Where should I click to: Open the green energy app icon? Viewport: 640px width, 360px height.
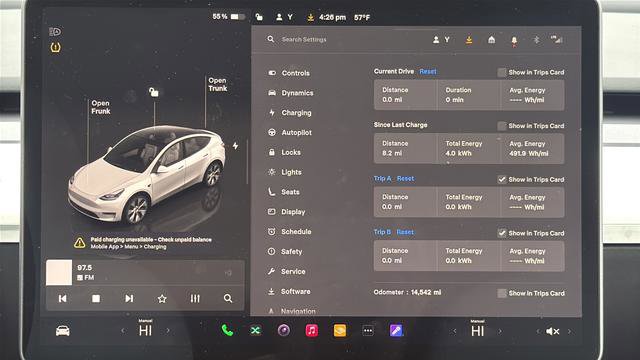[x=256, y=331]
